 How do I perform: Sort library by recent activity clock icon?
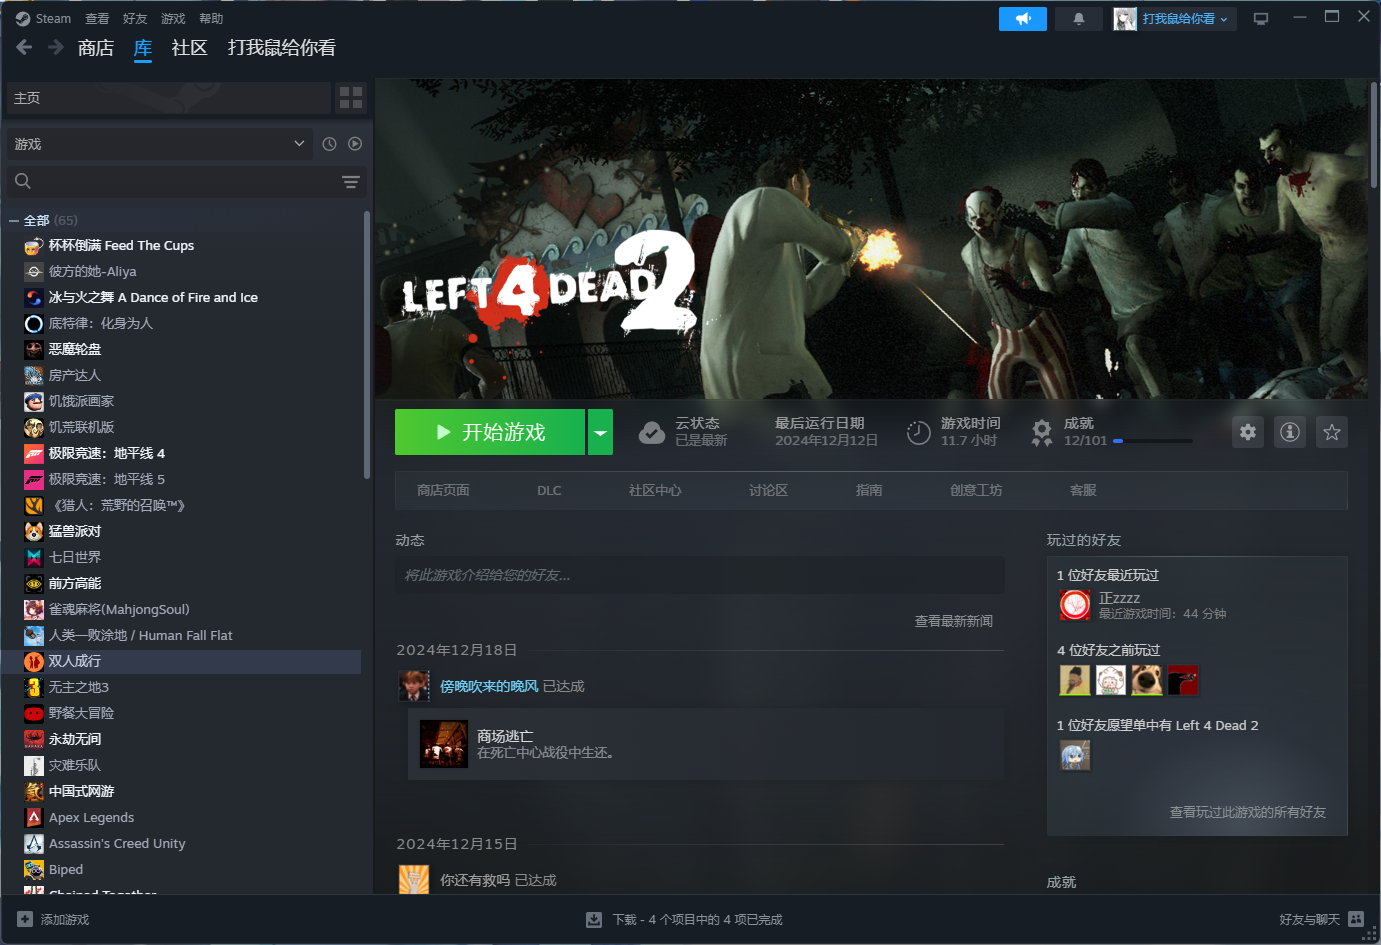329,144
